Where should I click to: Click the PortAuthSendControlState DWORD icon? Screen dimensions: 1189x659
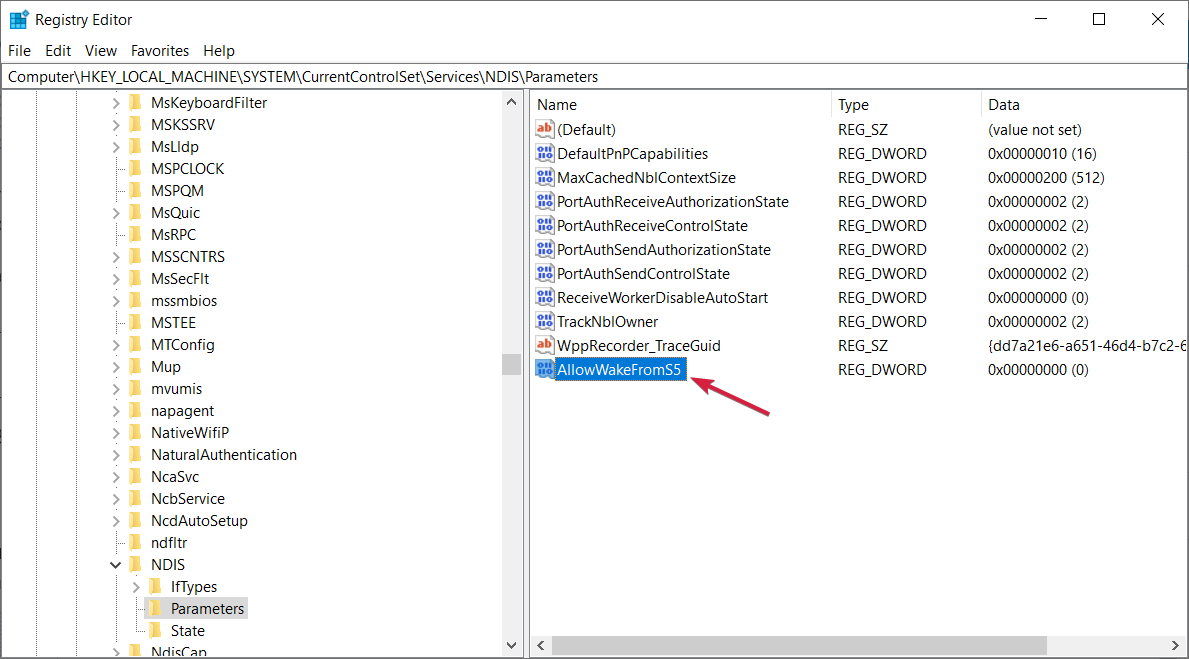coord(544,274)
